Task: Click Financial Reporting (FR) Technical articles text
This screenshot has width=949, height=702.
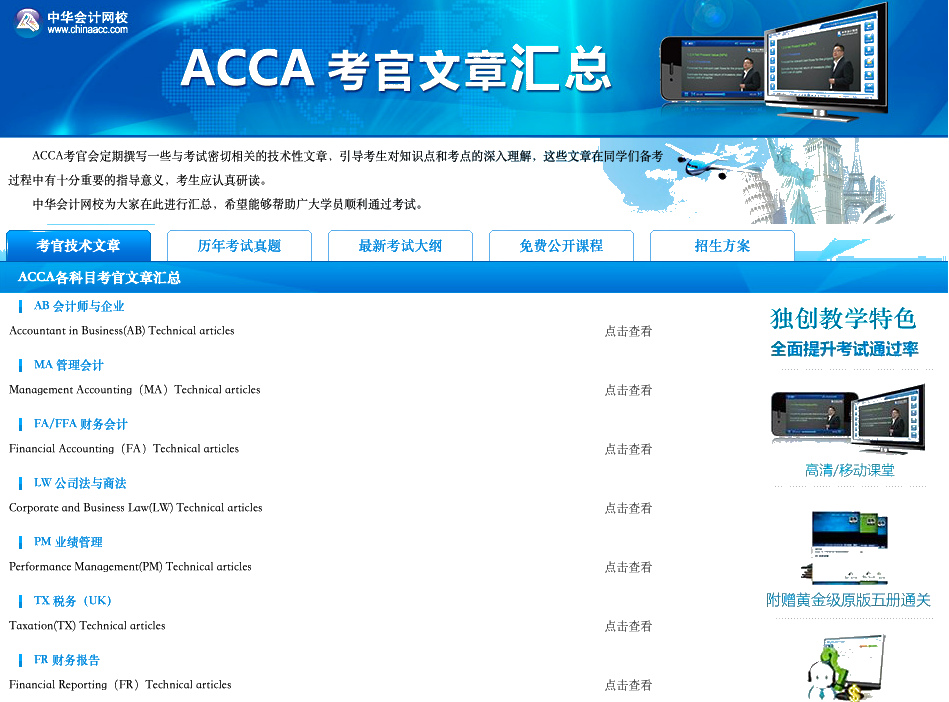Action: 120,684
